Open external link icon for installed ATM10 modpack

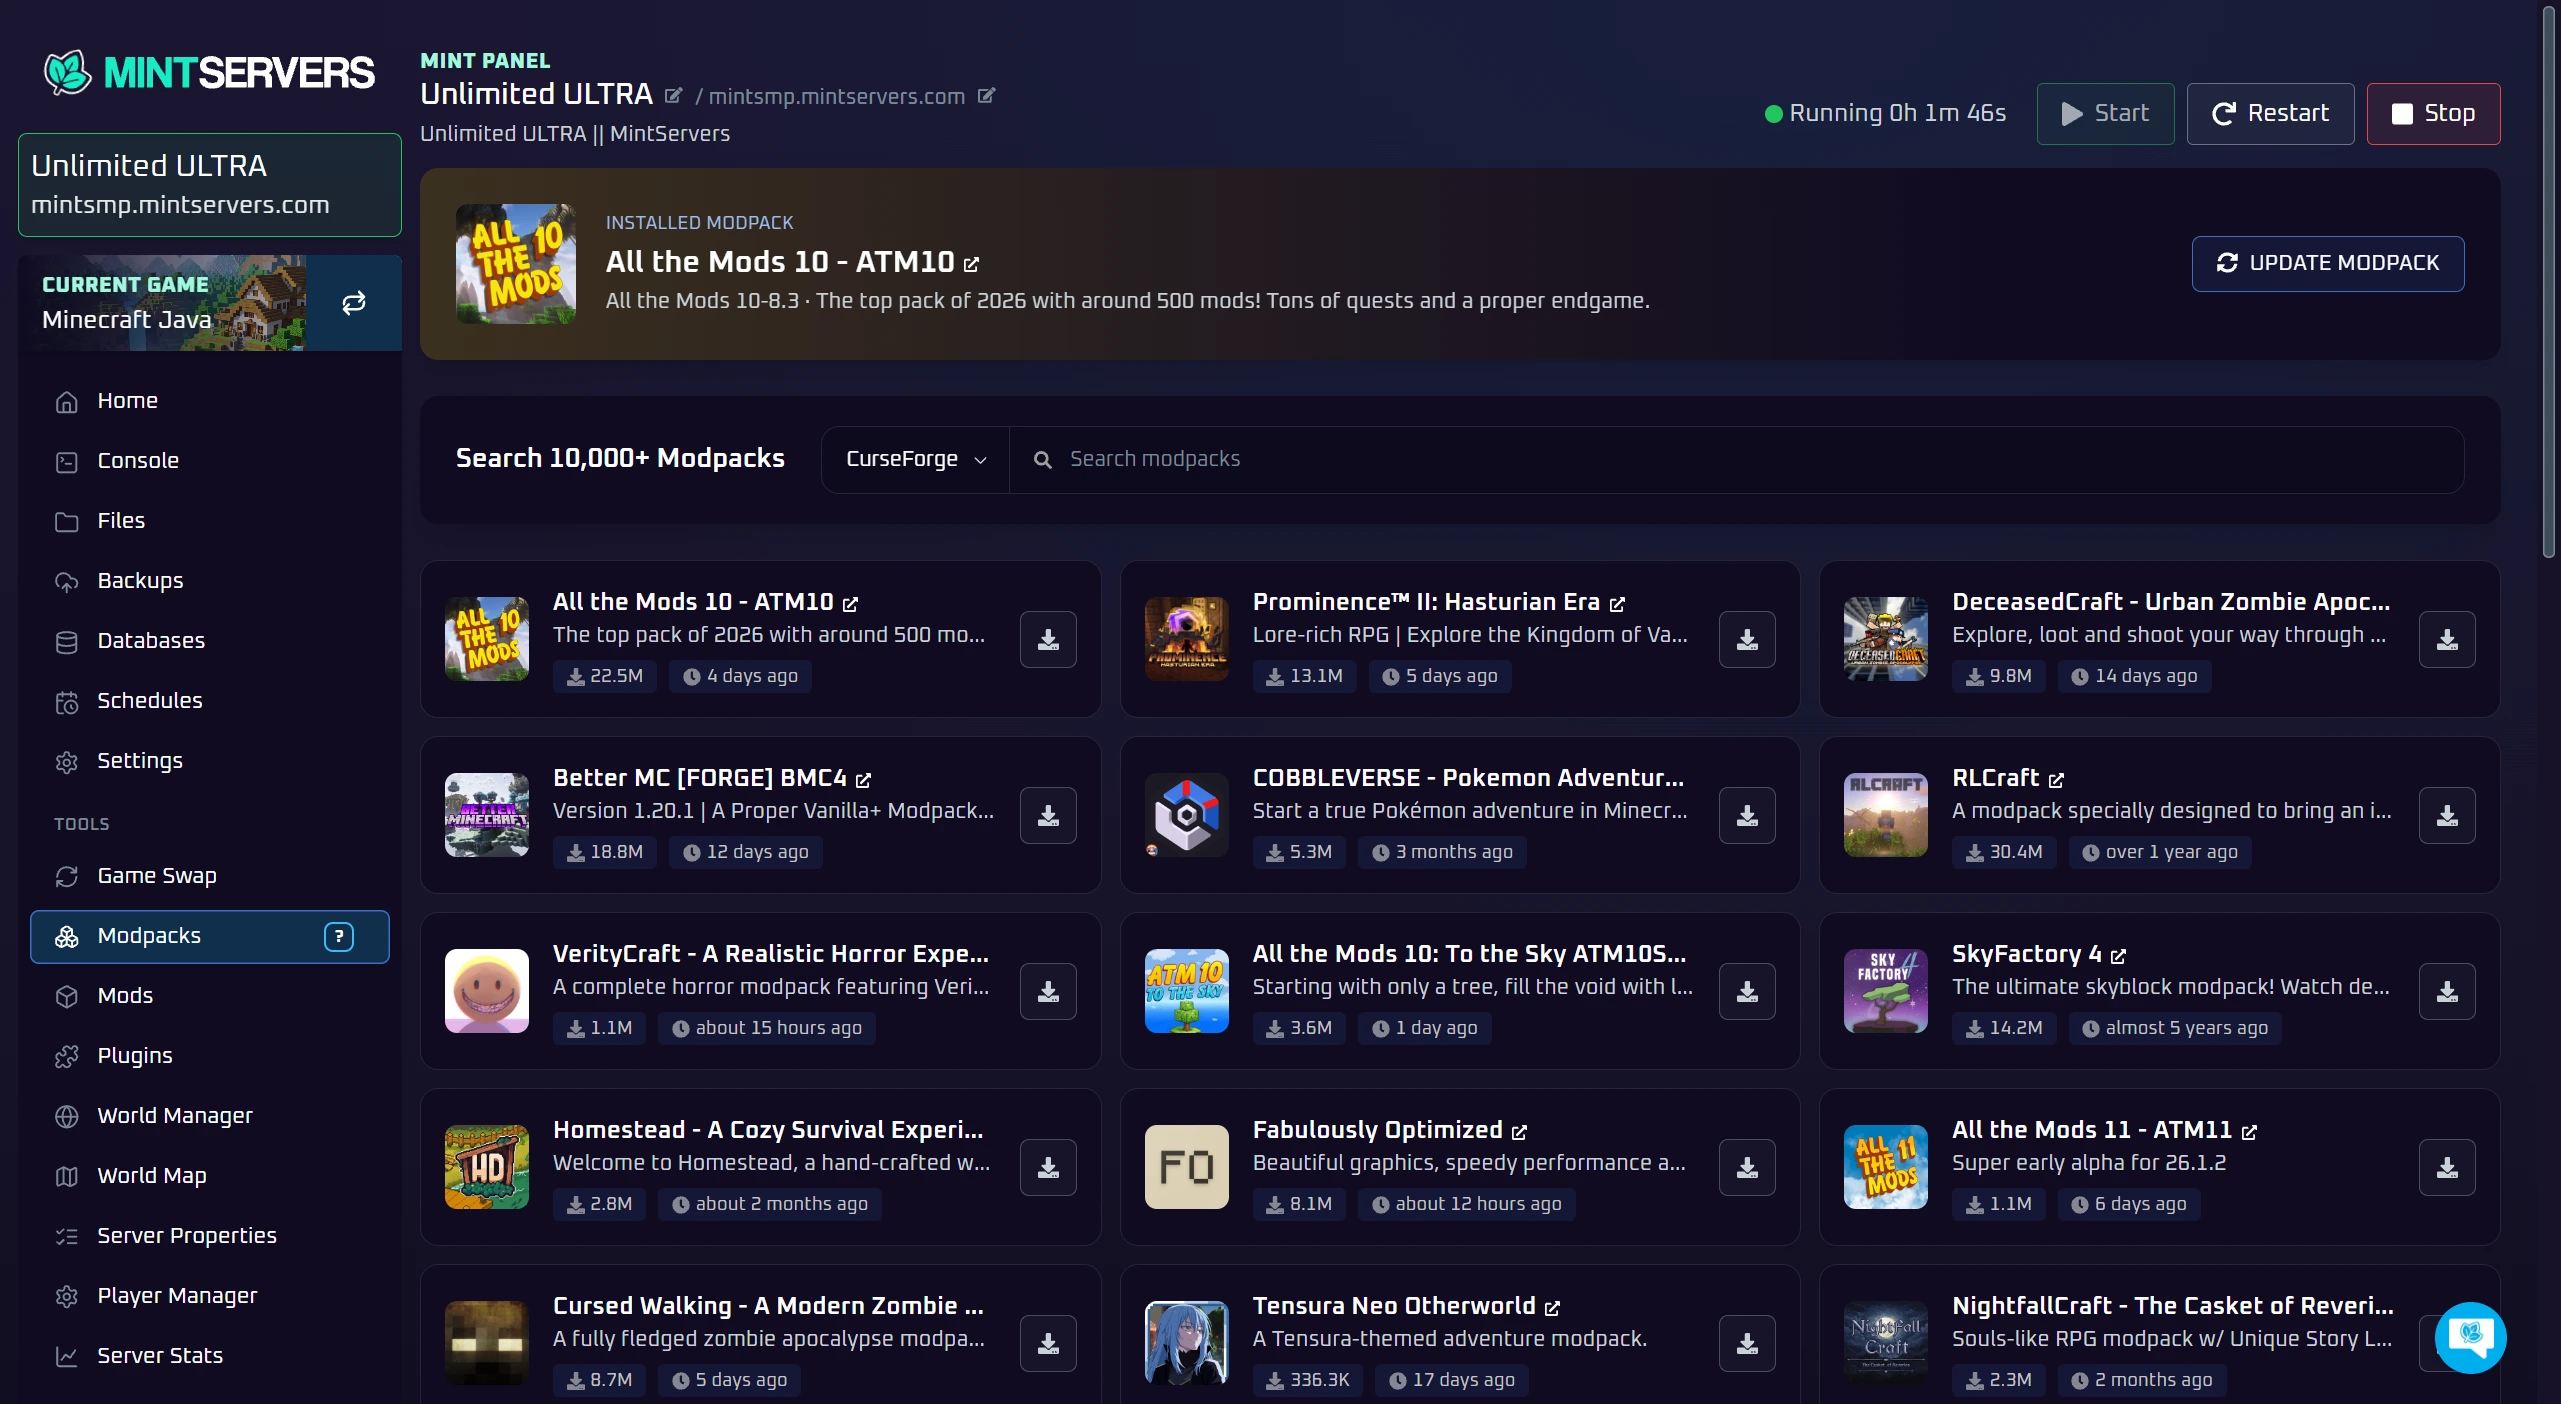[971, 264]
